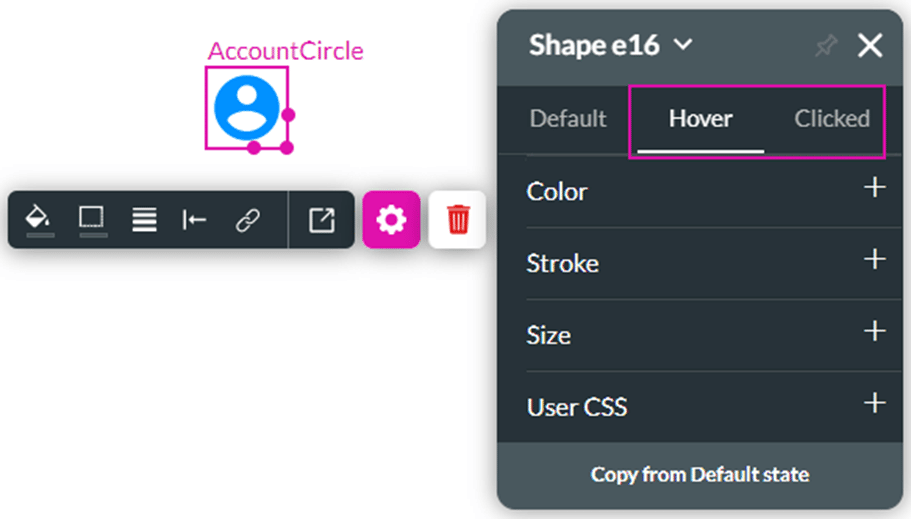Expand the User CSS section

point(874,404)
